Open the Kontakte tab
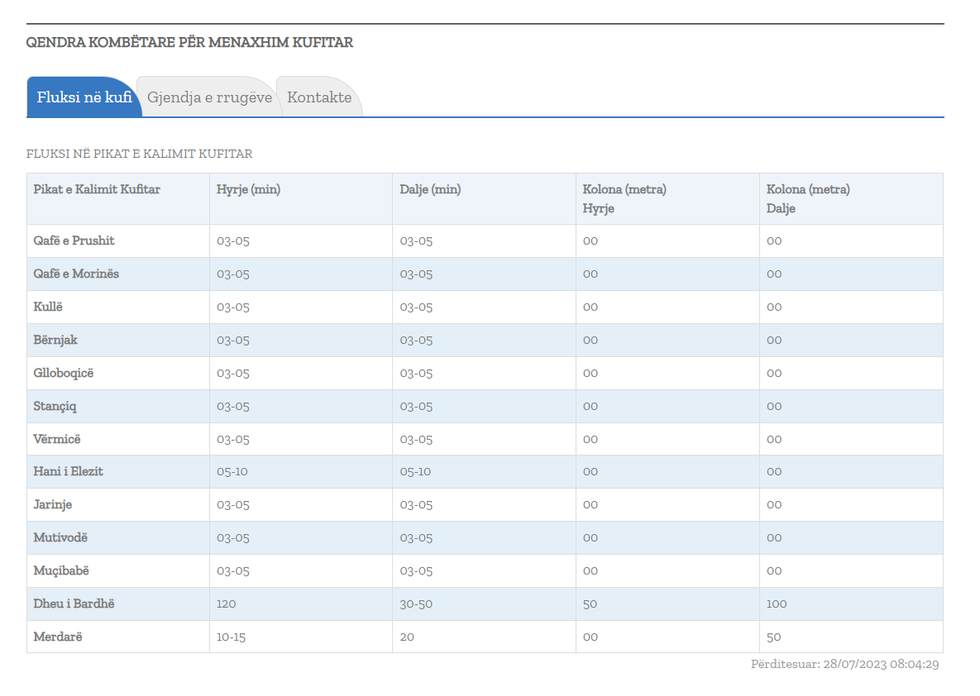The height and width of the screenshot is (696, 980). 319,97
